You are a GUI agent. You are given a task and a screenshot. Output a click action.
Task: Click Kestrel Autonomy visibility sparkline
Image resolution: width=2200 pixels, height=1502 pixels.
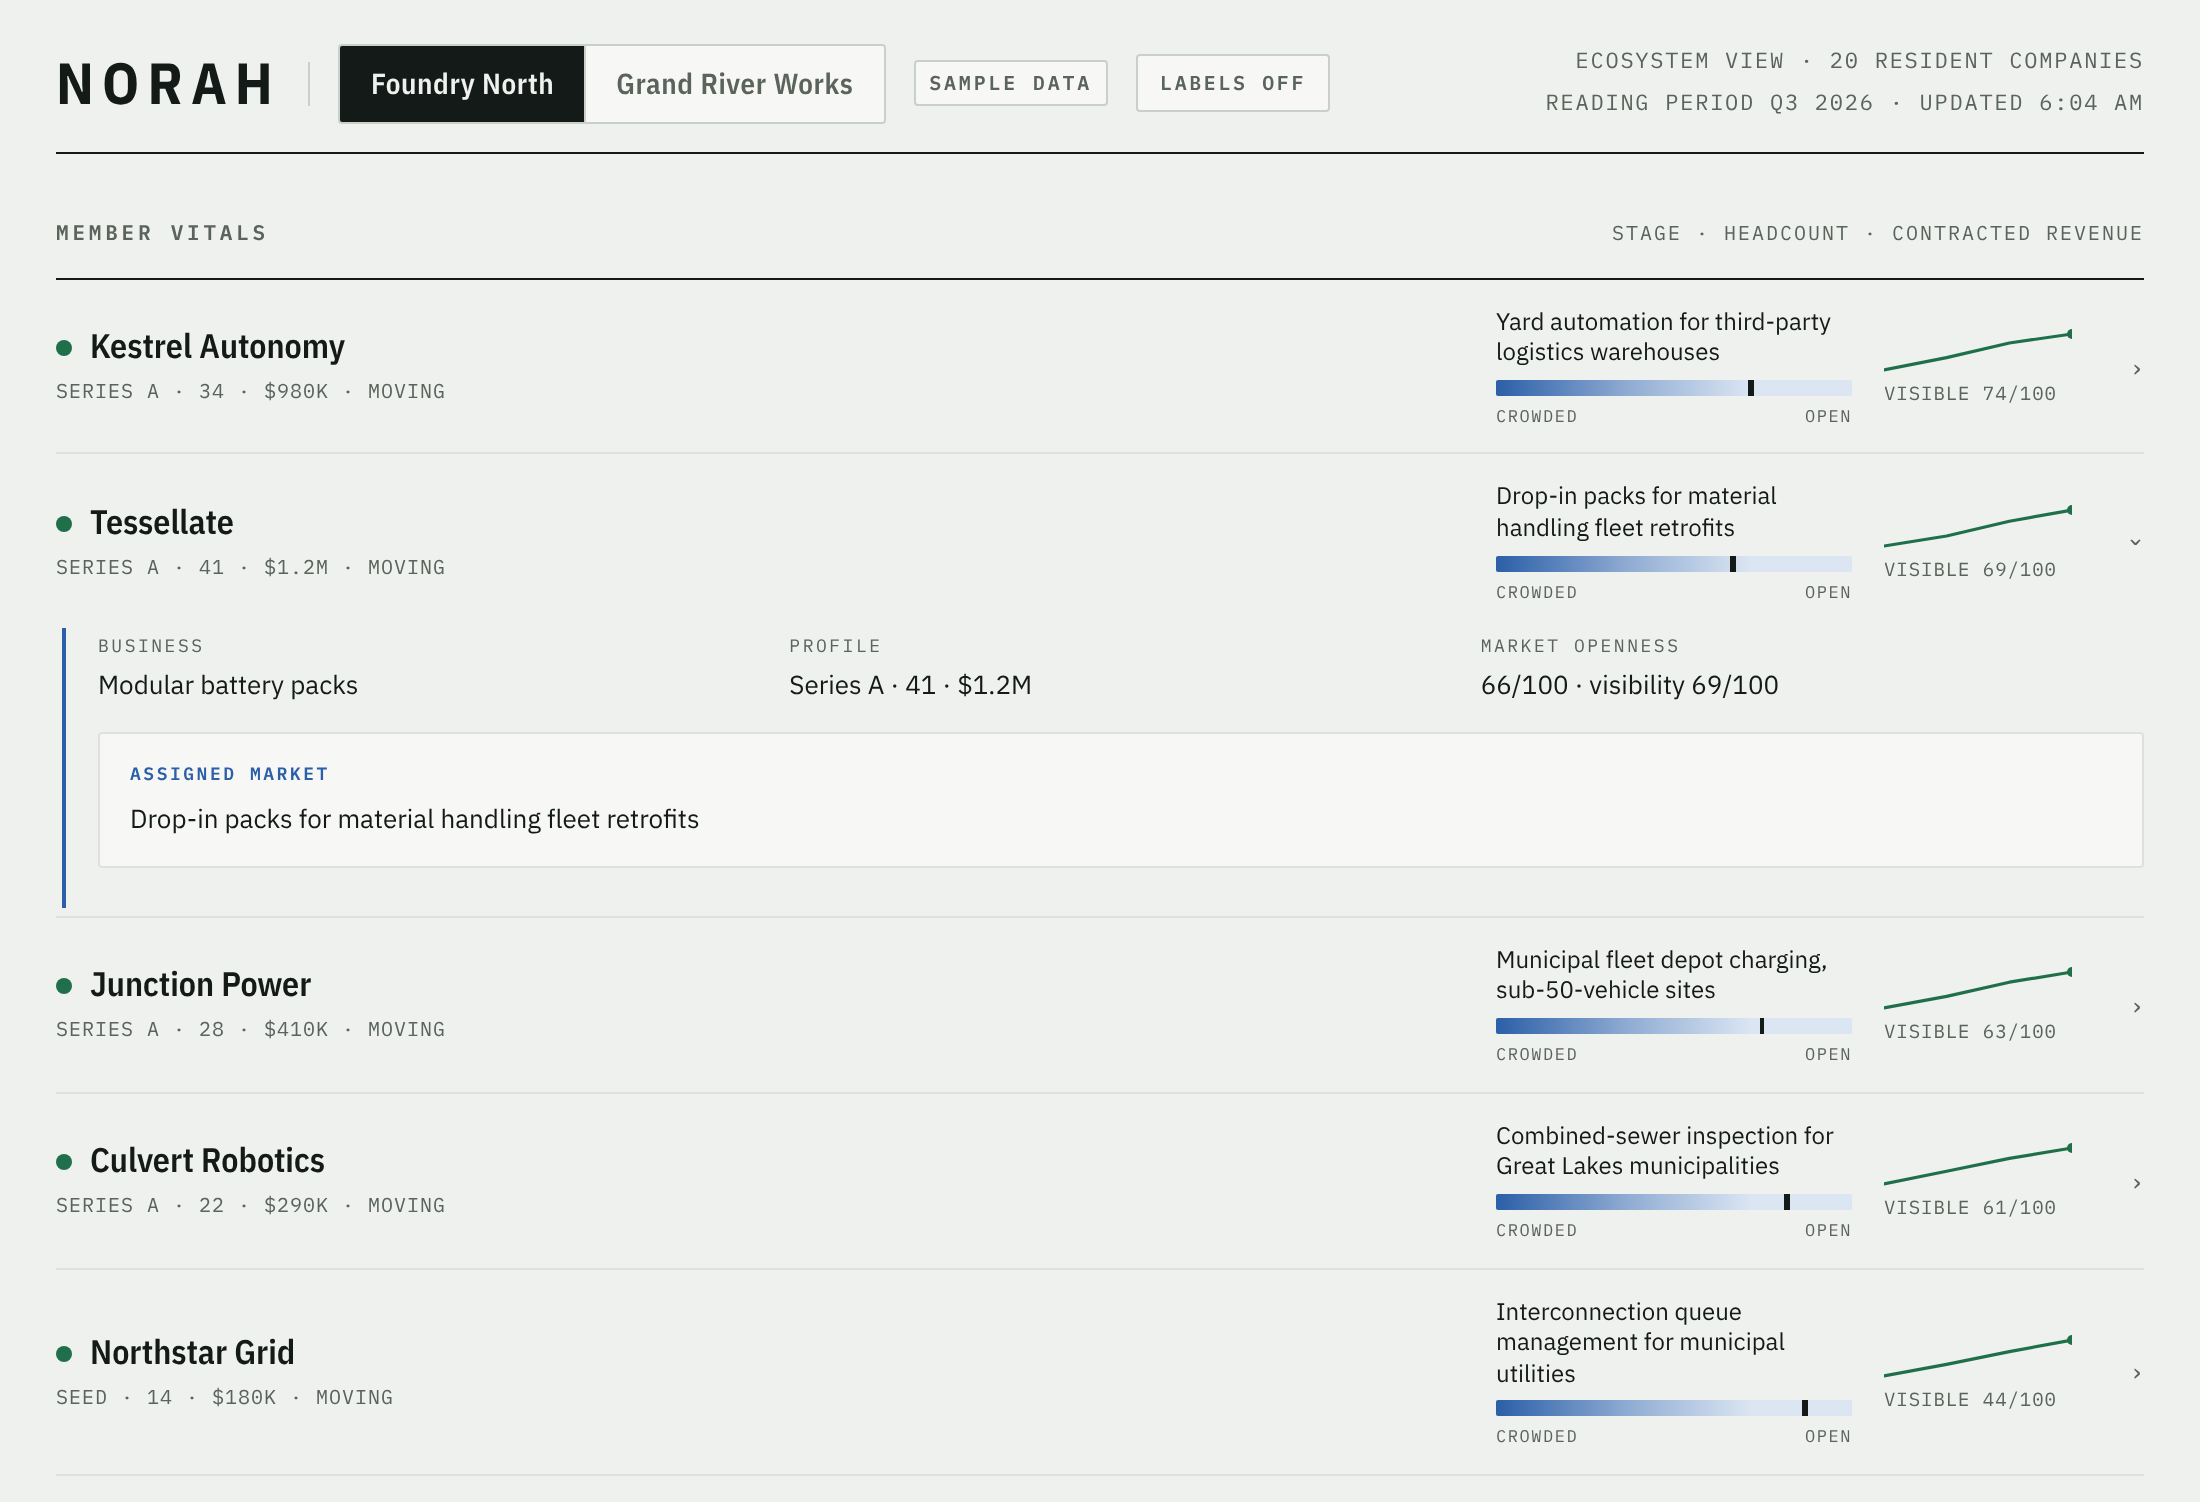(1978, 351)
